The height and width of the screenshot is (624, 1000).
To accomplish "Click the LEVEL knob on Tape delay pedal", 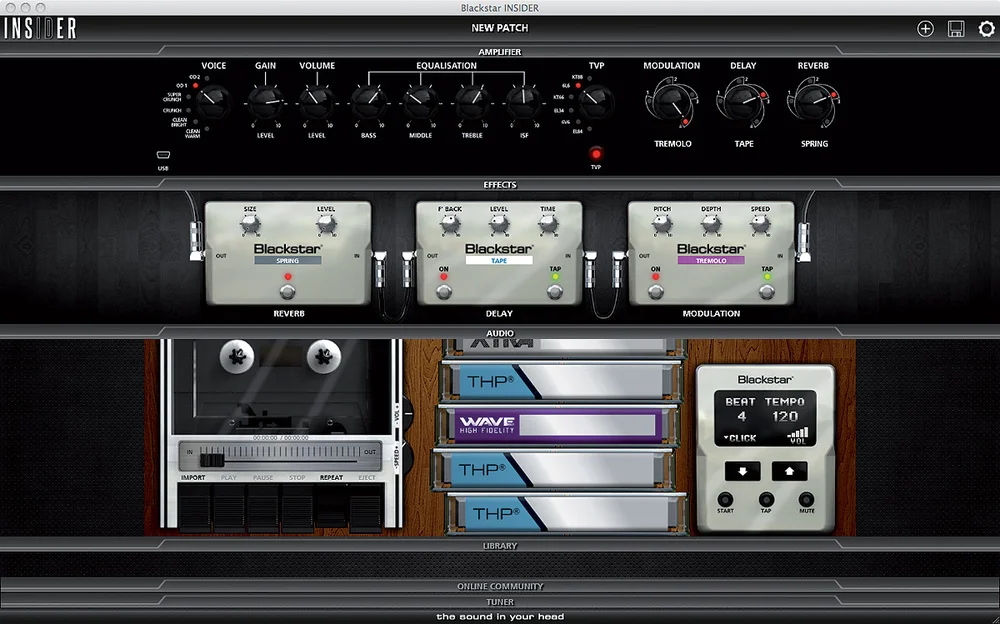I will point(499,224).
